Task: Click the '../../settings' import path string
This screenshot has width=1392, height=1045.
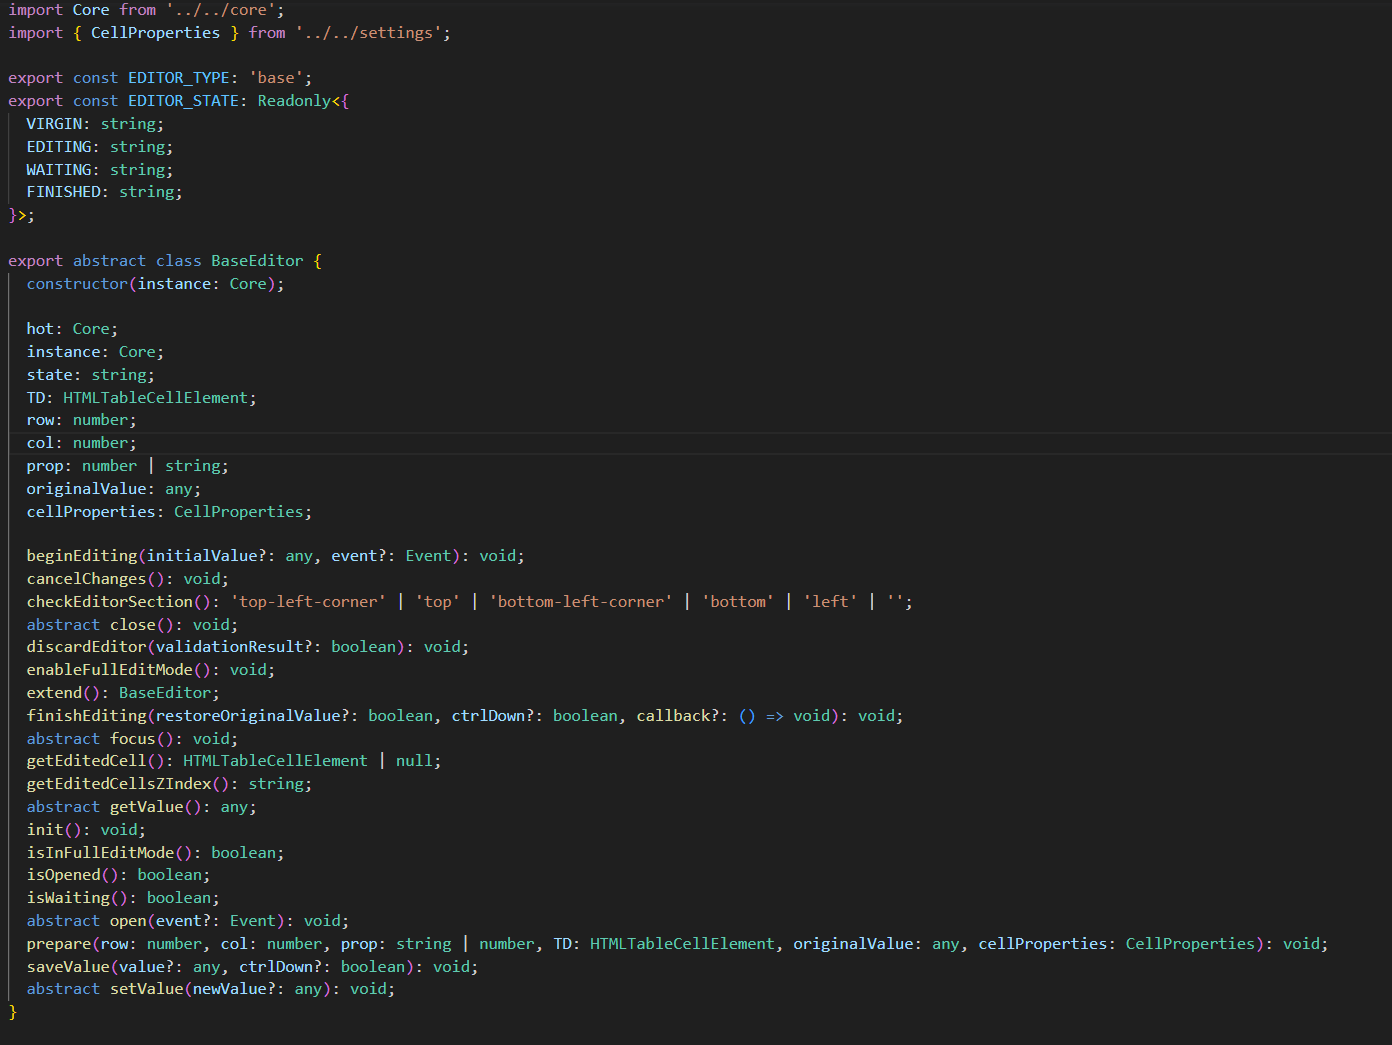Action: (368, 33)
